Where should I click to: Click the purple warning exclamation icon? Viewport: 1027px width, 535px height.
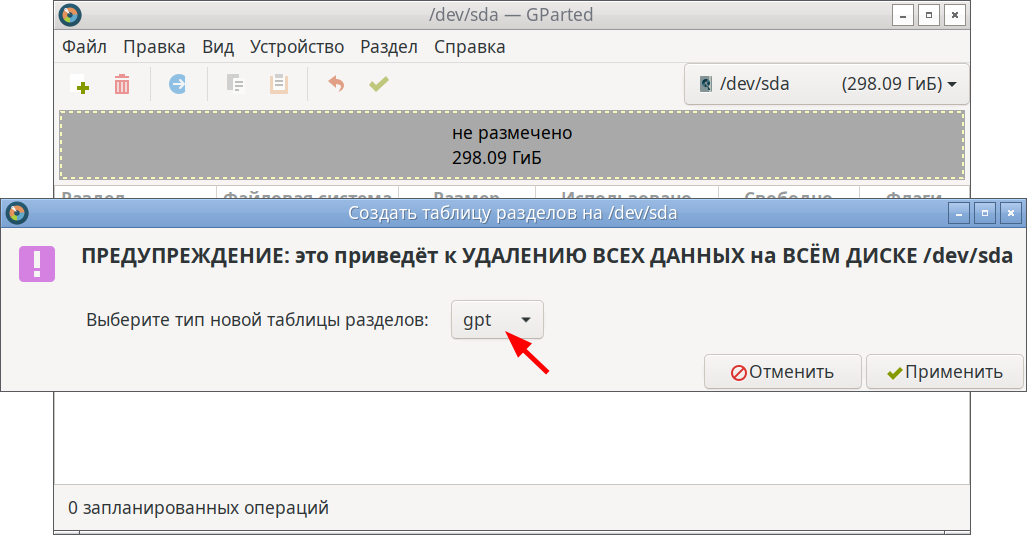(x=37, y=263)
